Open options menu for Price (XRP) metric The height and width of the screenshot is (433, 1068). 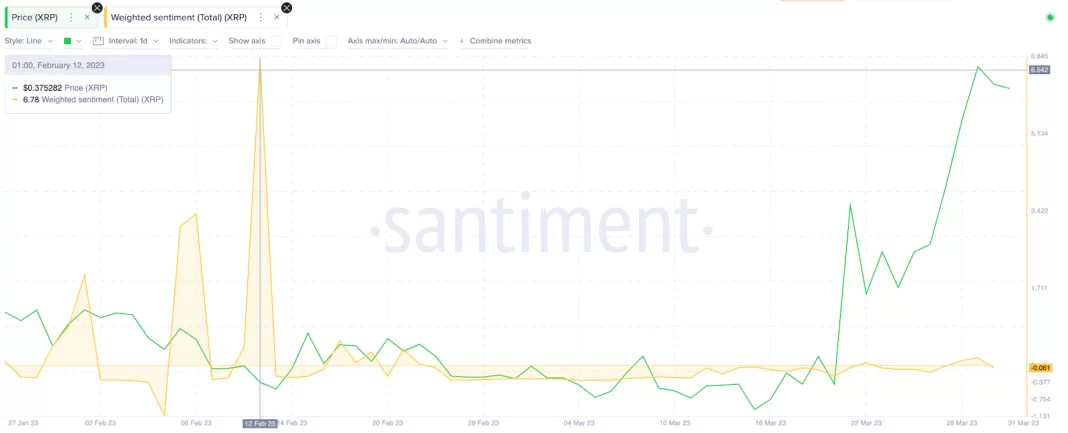71,17
